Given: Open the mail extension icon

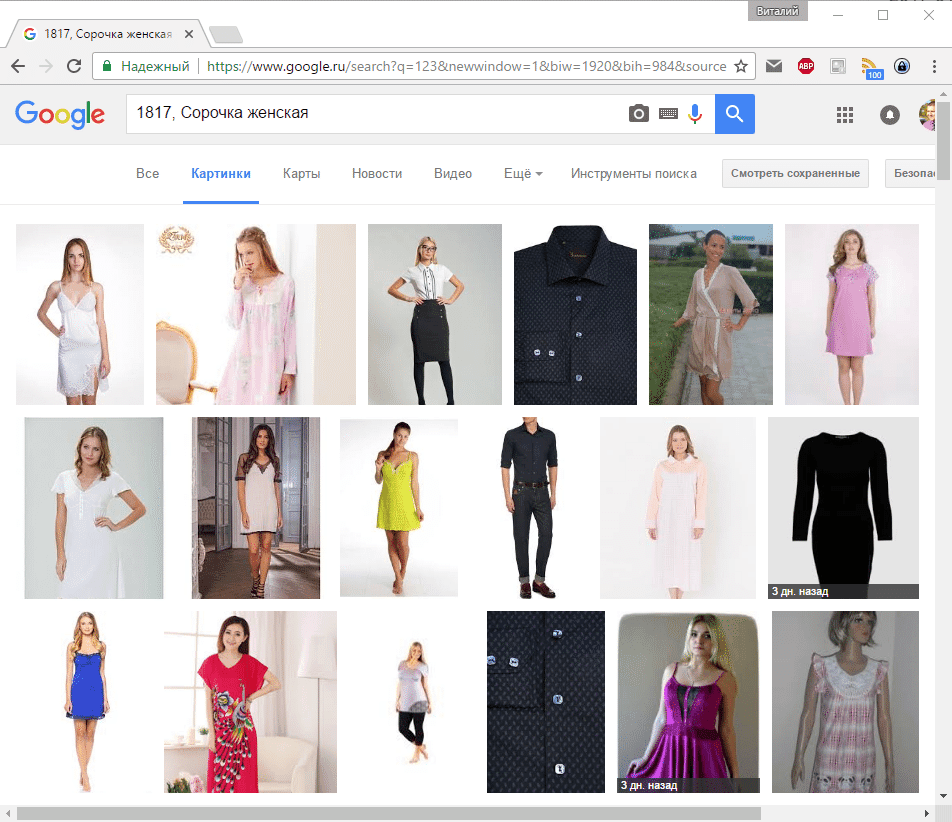Looking at the screenshot, I should click(x=774, y=66).
